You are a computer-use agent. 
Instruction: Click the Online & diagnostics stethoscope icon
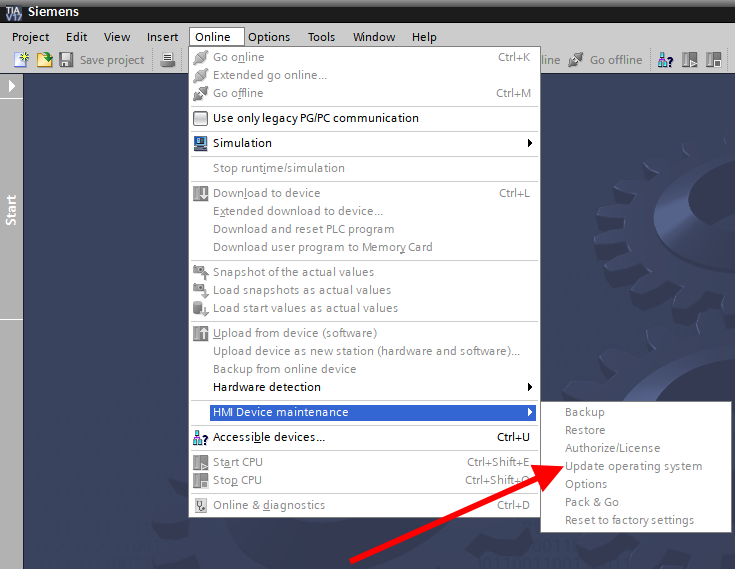pyautogui.click(x=201, y=505)
